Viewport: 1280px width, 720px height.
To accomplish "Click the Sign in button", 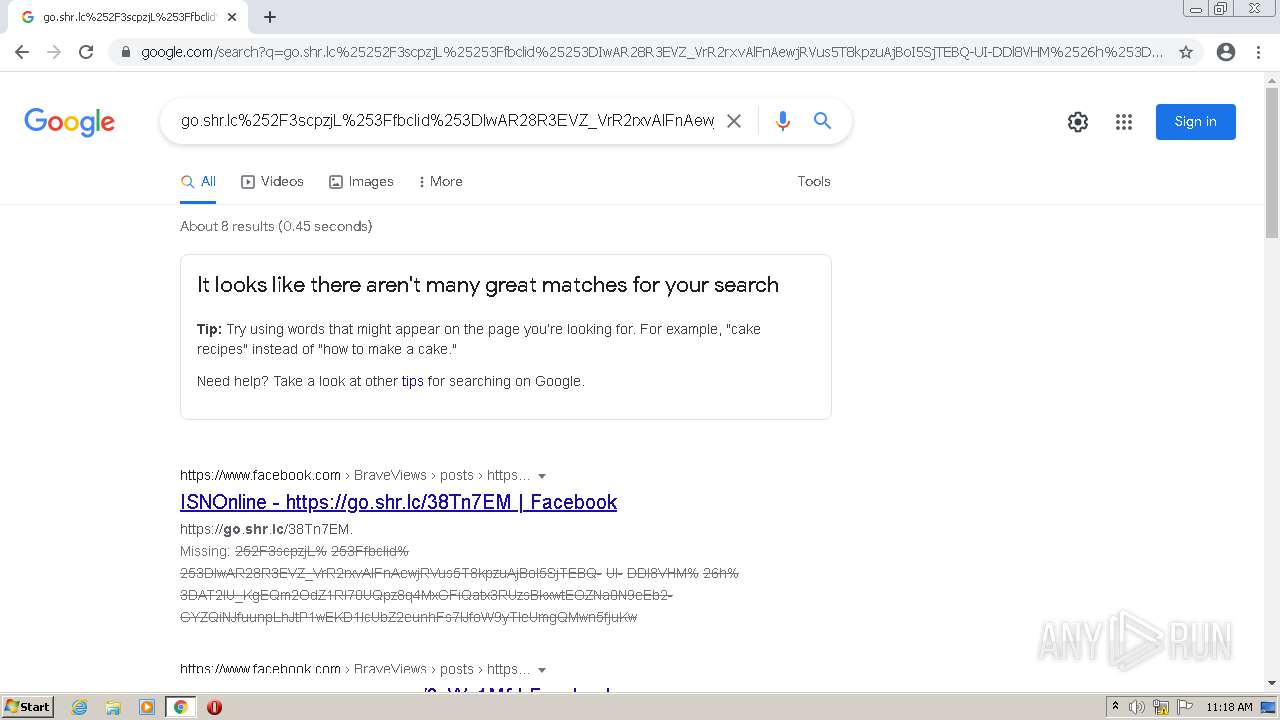I will tap(1196, 122).
